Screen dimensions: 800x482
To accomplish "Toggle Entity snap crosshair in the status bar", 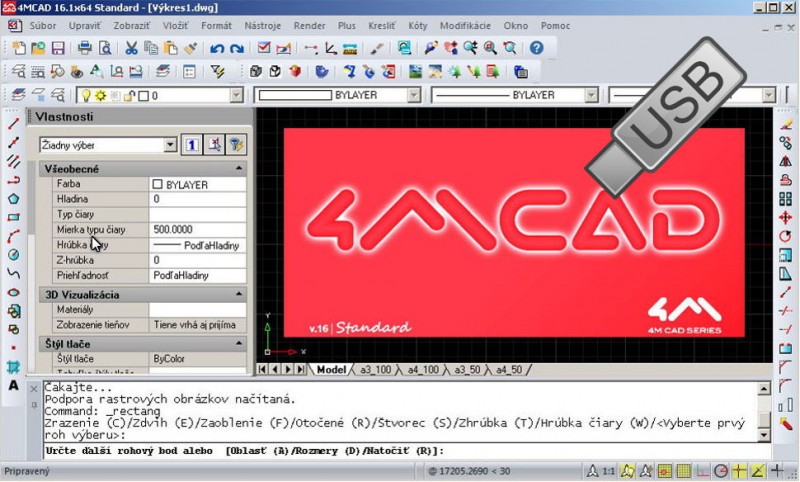I will 740,471.
